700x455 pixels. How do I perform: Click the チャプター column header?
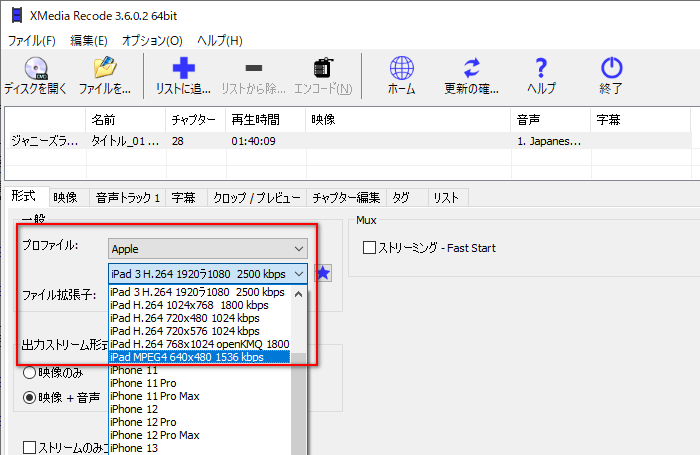tap(193, 119)
